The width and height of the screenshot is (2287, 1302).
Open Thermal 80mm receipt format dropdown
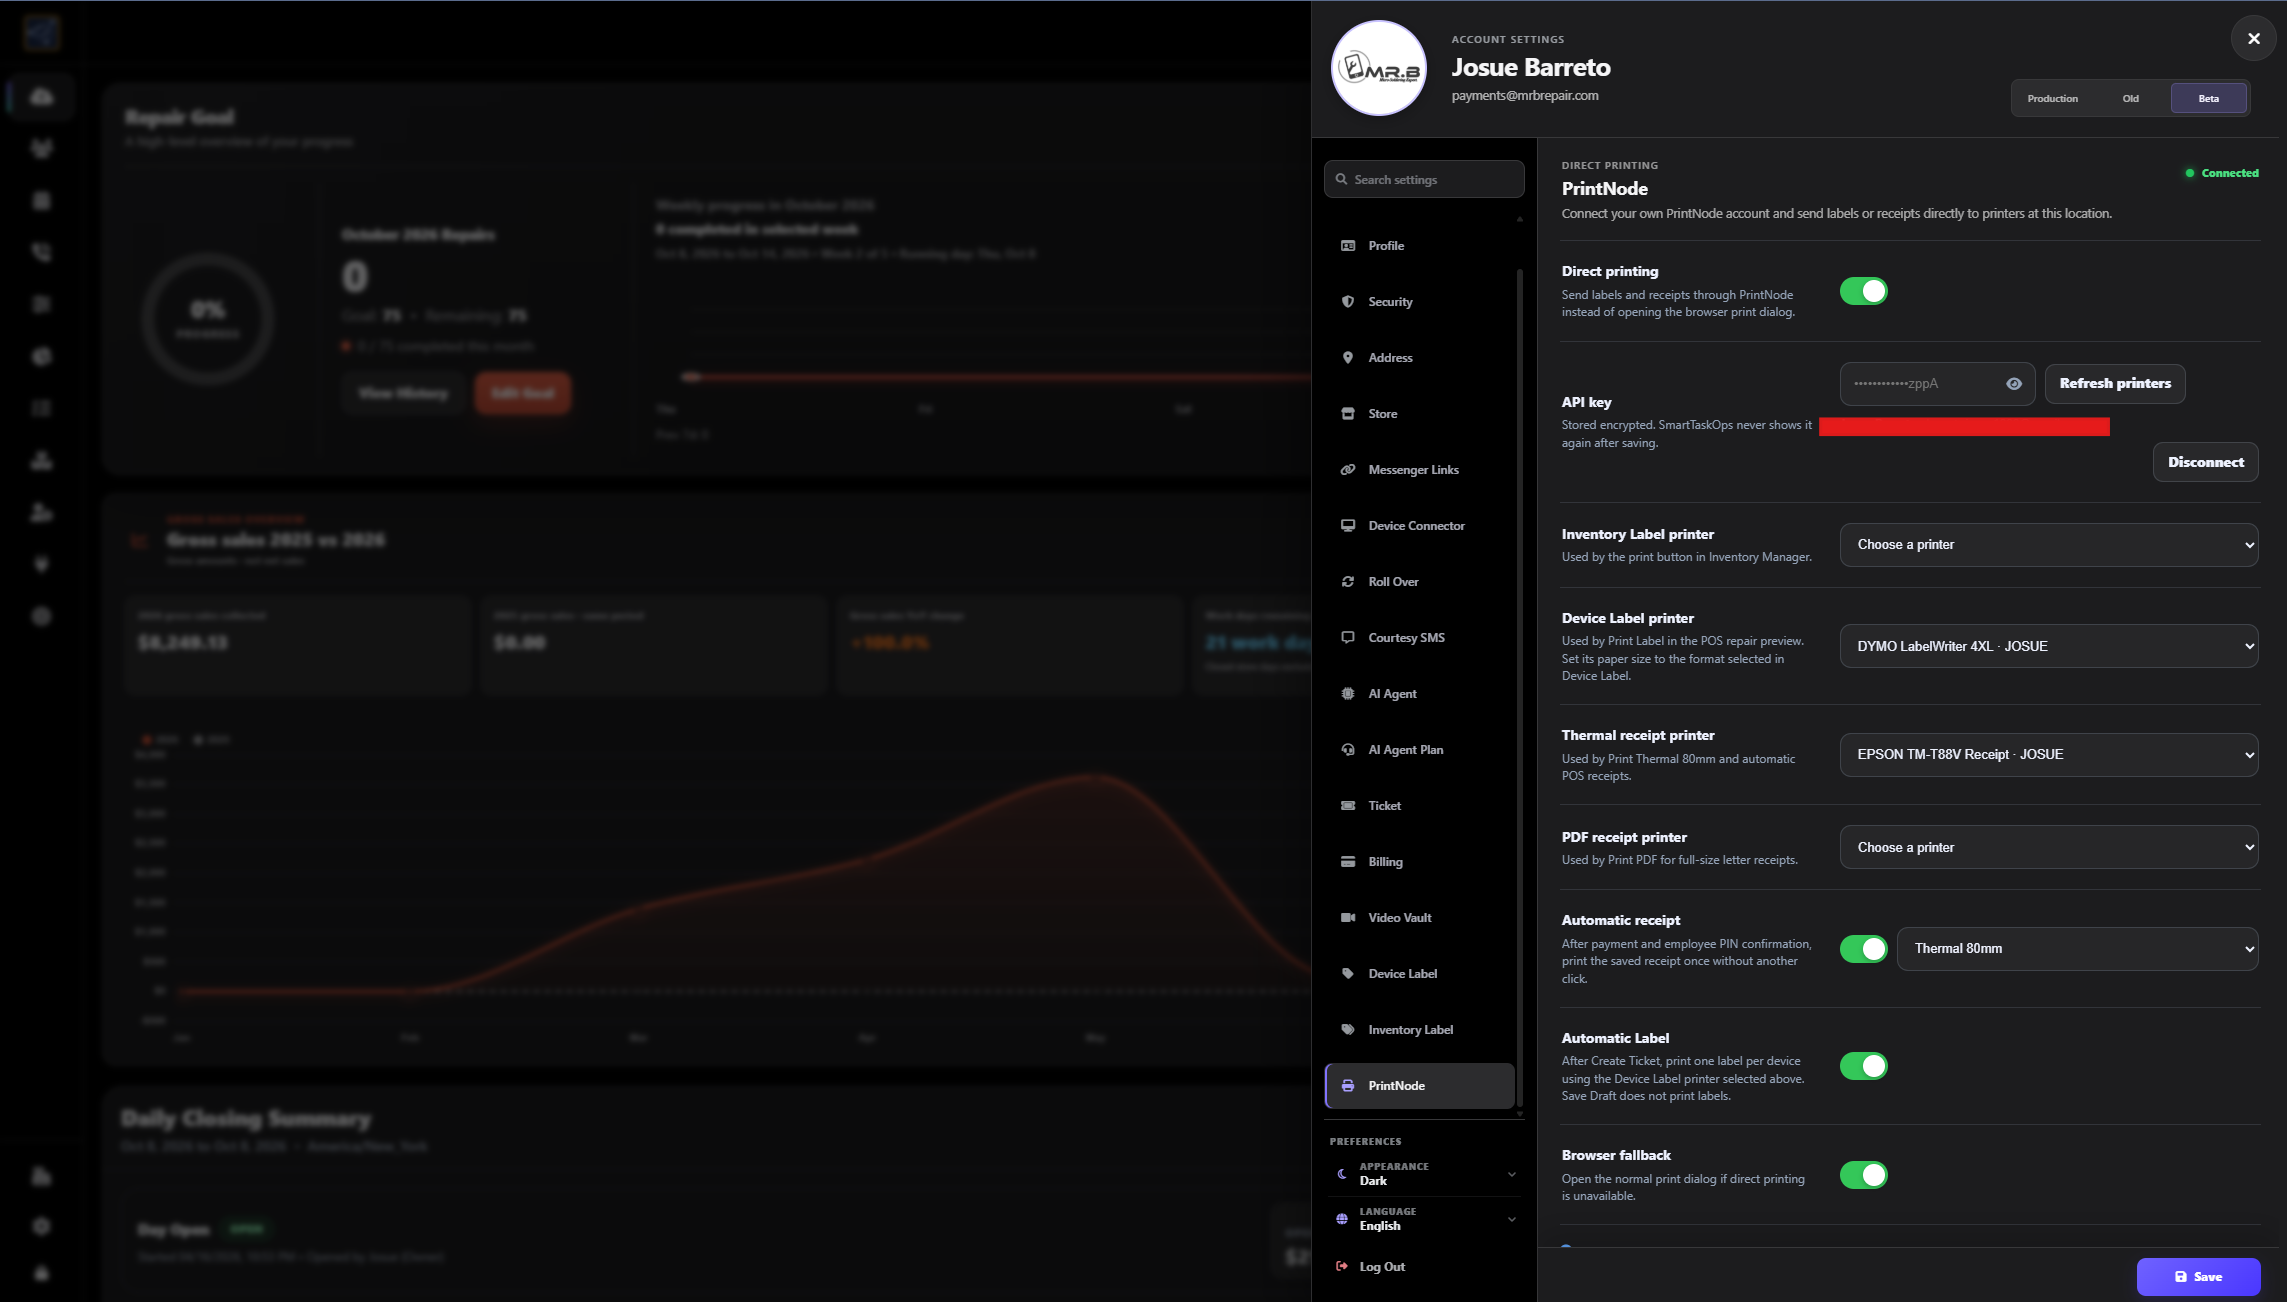point(2078,949)
